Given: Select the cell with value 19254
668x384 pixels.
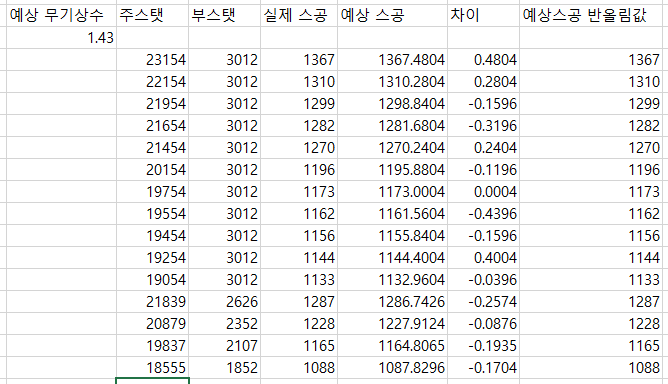Looking at the screenshot, I should tap(153, 258).
